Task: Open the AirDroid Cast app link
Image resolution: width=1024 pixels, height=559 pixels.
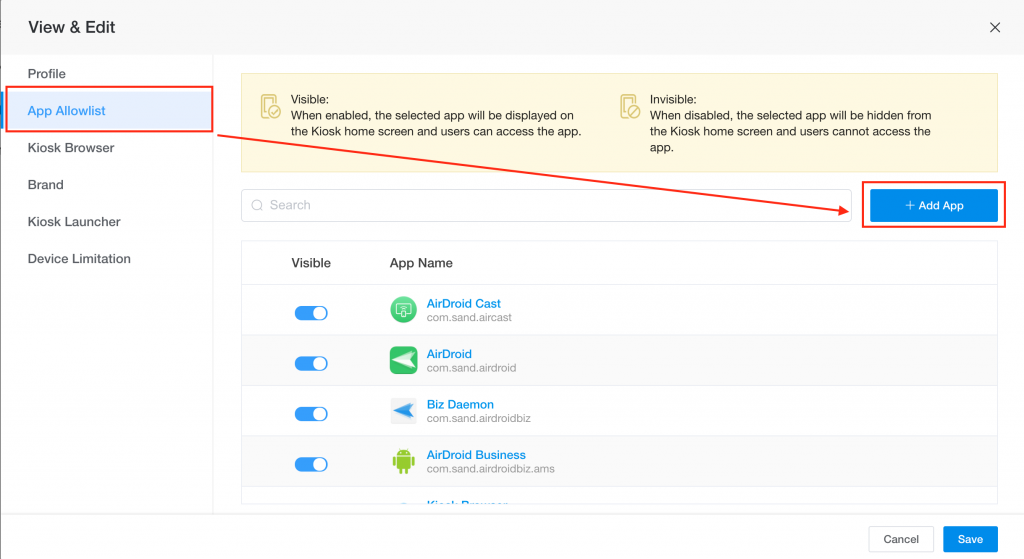Action: pyautogui.click(x=463, y=304)
